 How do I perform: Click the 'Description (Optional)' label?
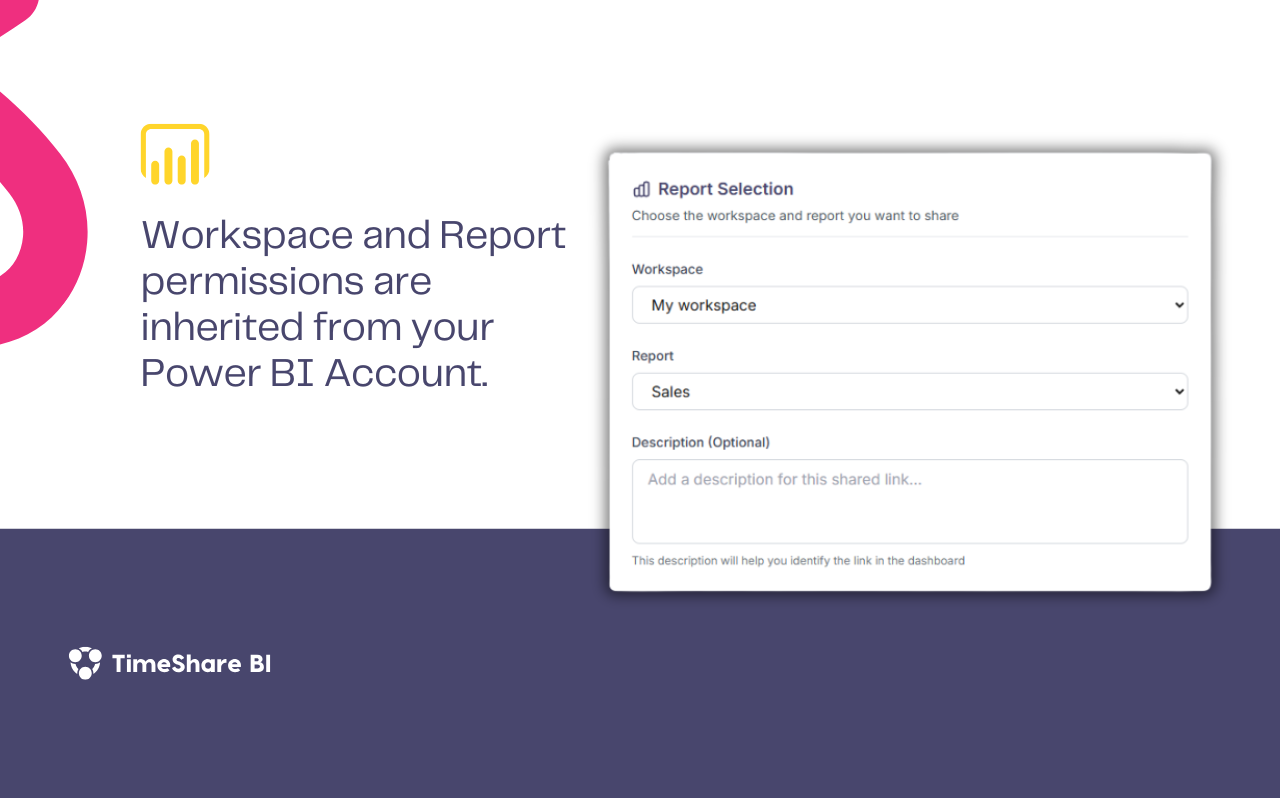tap(701, 442)
